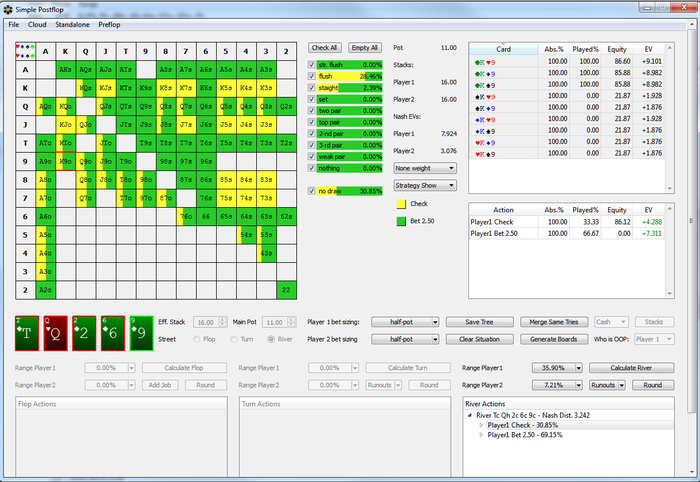Open the None weight dropdown
Screen dimensions: 700x482
(425, 168)
